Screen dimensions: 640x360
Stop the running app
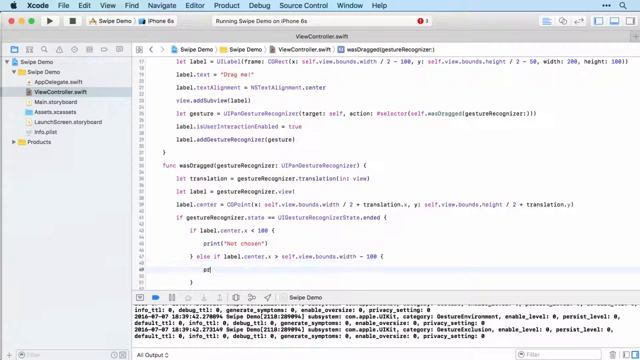tap(73, 21)
